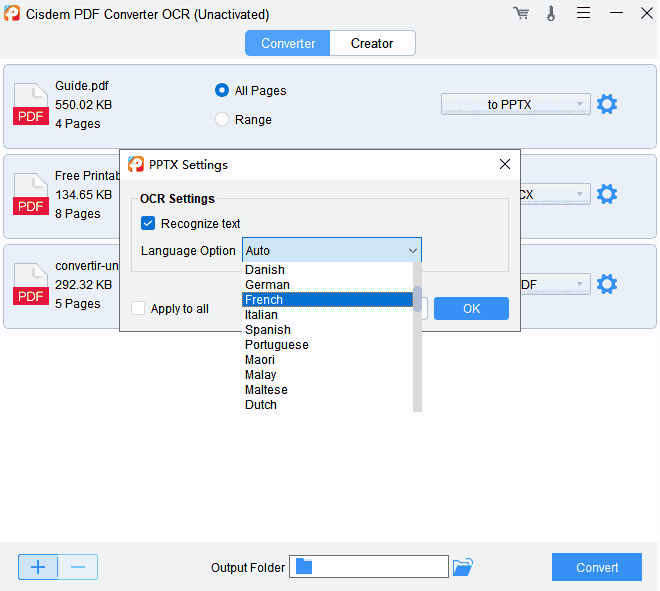660x591 pixels.
Task: Select the All Pages radio button
Action: [222, 90]
